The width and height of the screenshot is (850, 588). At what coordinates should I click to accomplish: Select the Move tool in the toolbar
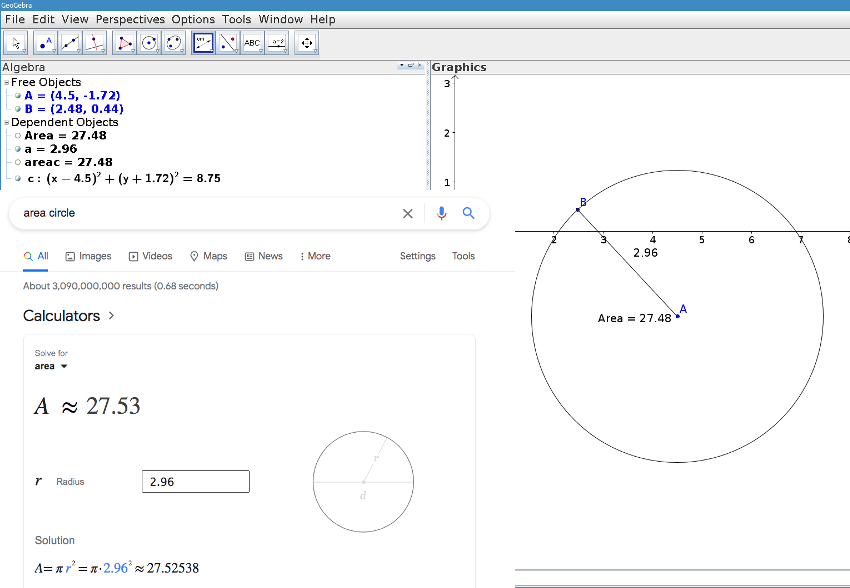(15, 42)
